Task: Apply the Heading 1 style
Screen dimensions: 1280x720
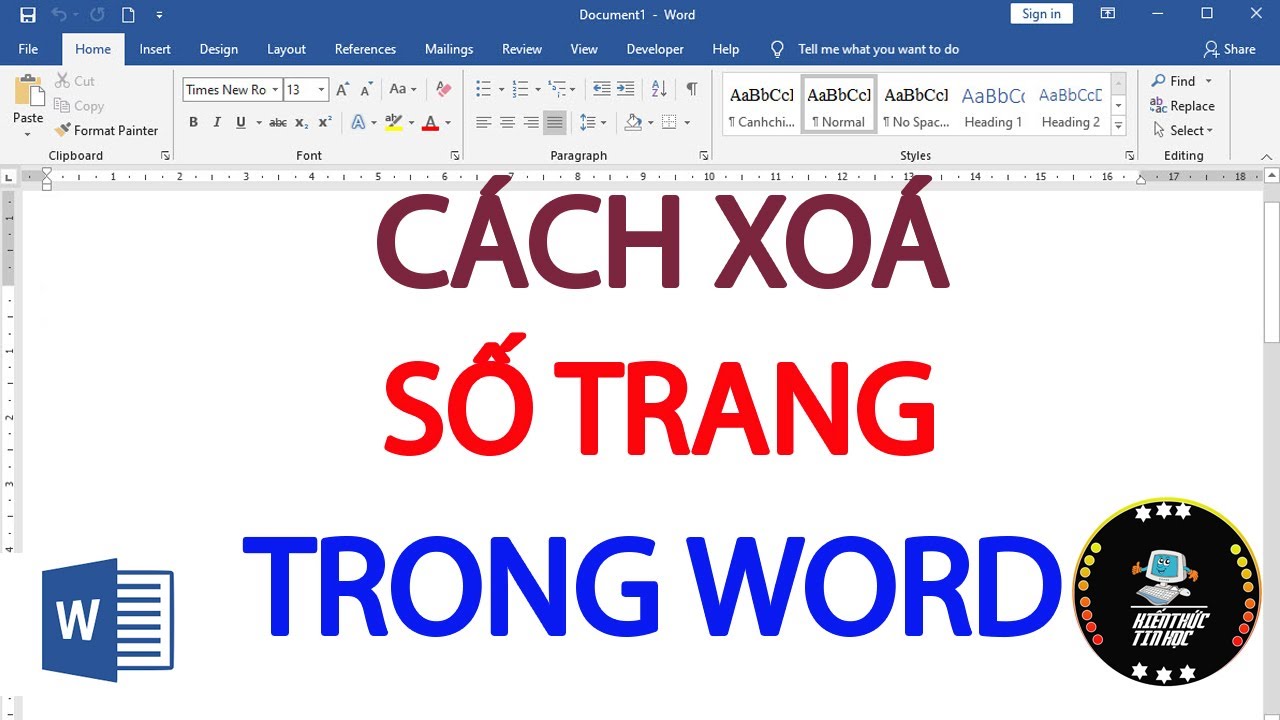Action: pyautogui.click(x=993, y=105)
